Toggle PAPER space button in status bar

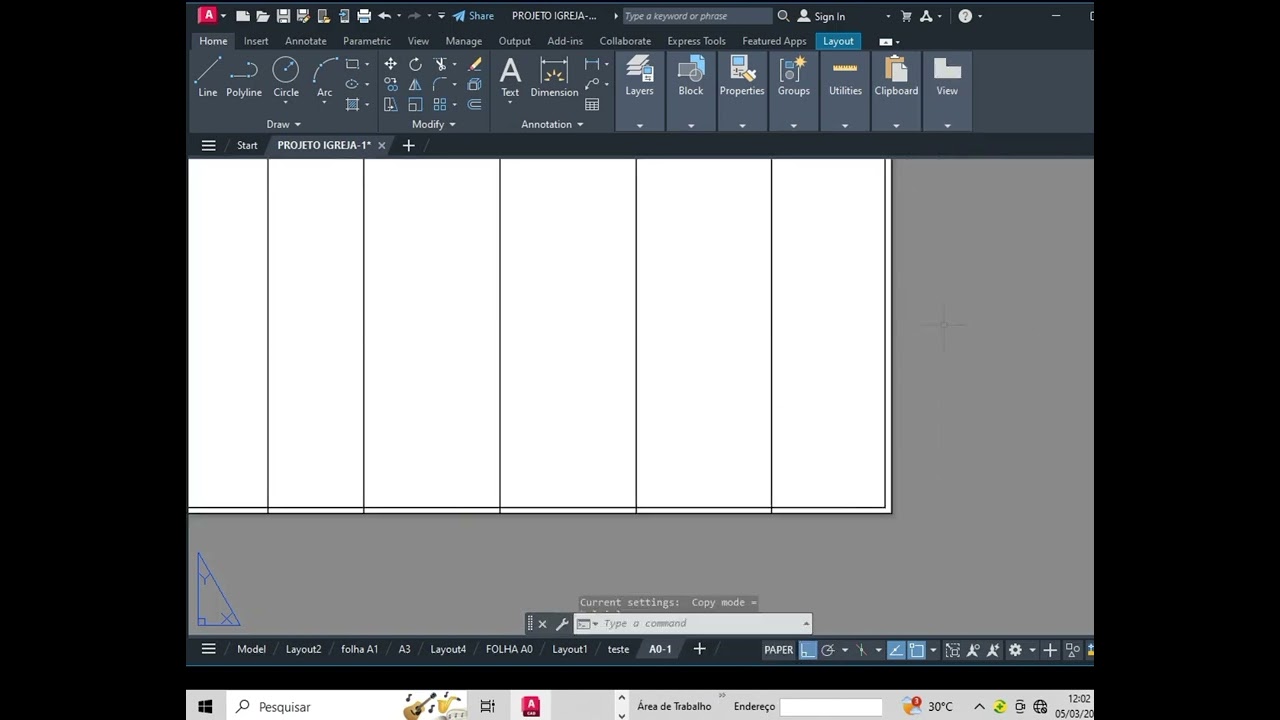pyautogui.click(x=778, y=650)
